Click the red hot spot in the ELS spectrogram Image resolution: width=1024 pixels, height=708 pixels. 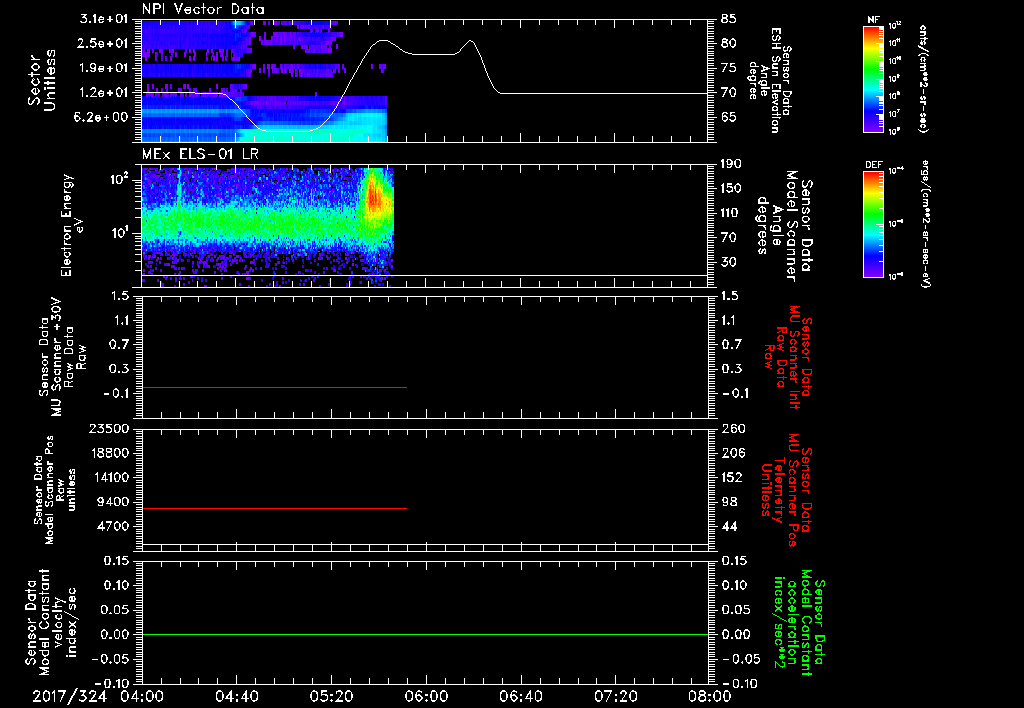(374, 196)
